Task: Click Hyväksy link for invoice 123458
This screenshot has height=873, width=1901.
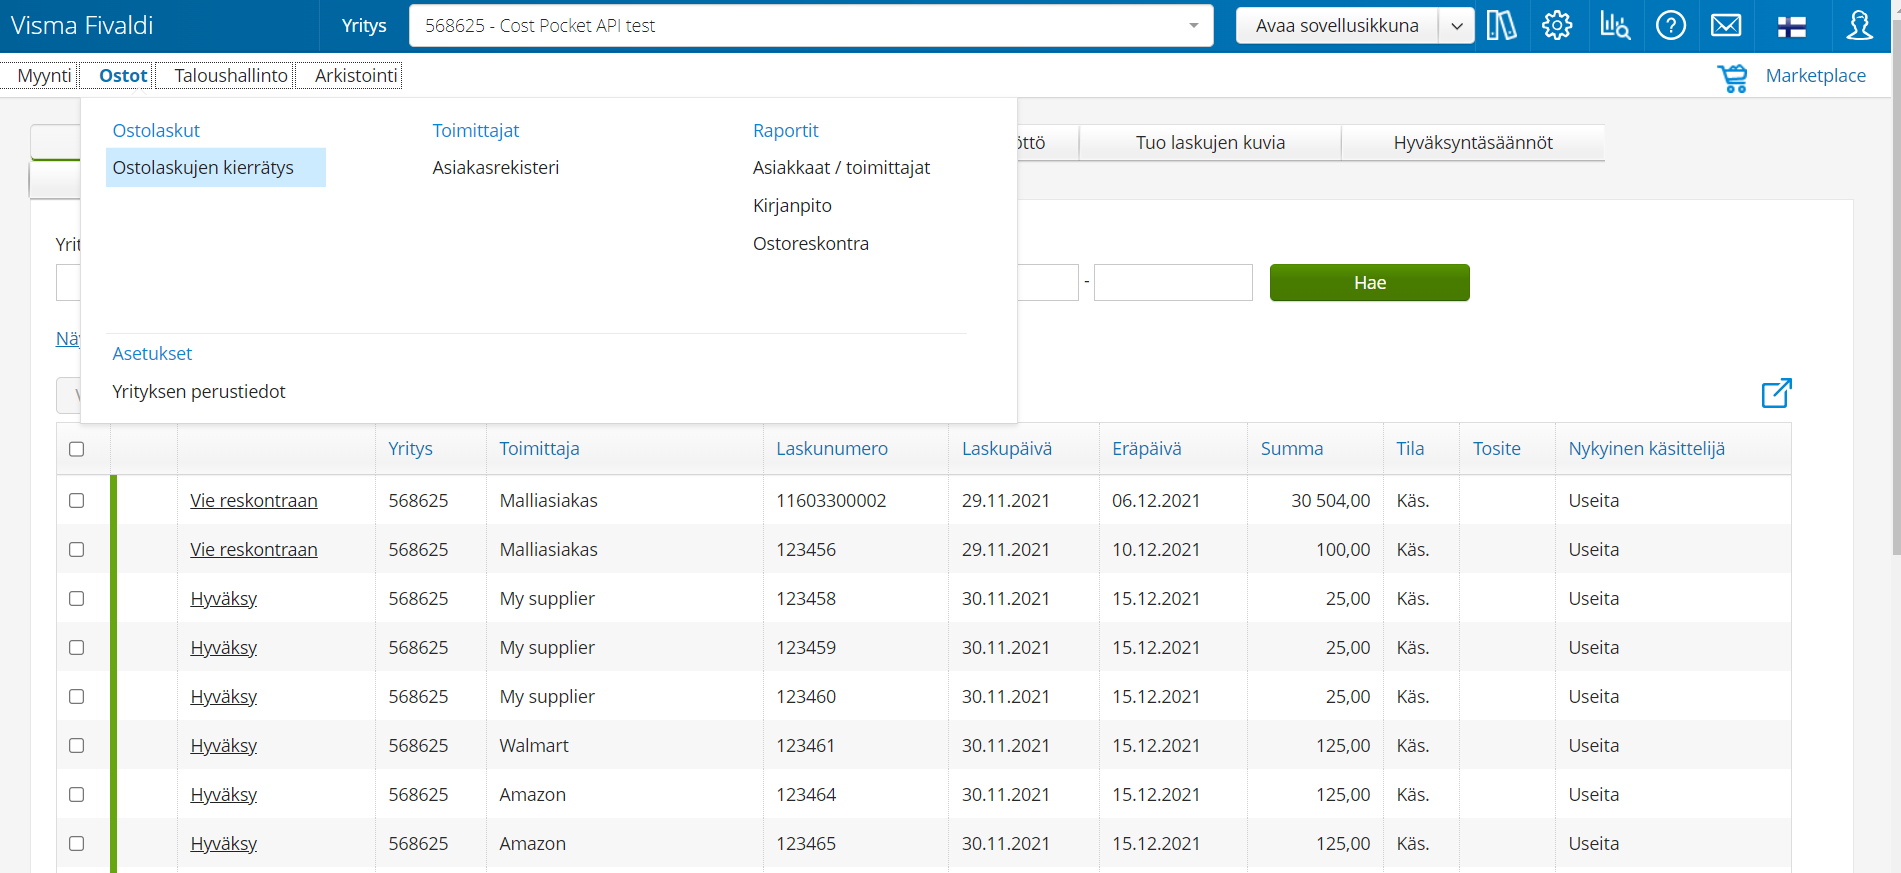Action: click(224, 599)
